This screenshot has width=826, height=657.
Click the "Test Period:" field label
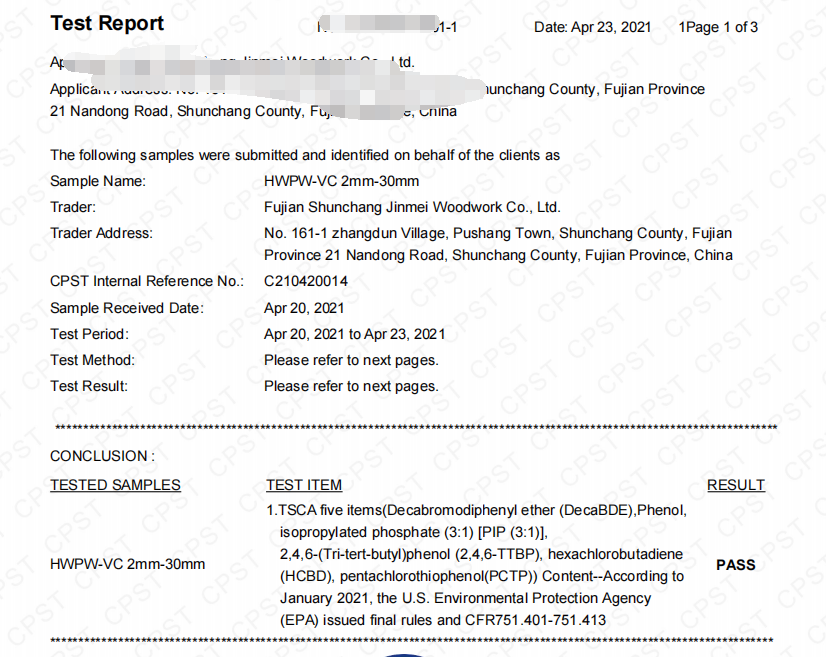89,334
